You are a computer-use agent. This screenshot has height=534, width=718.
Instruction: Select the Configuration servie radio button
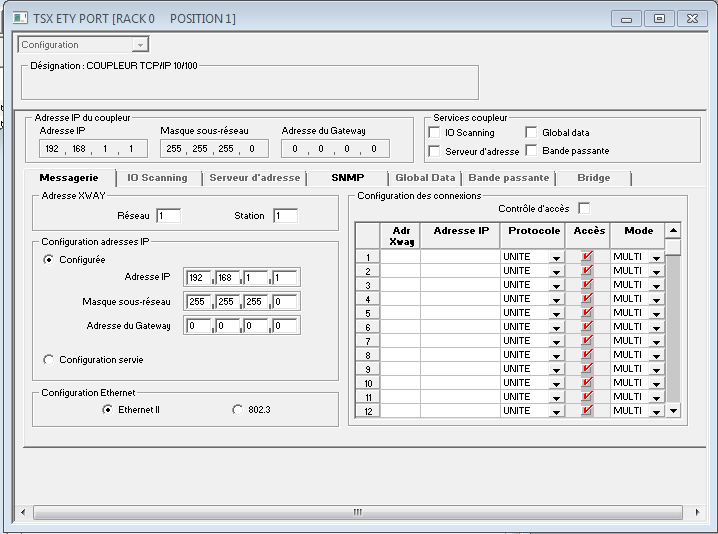click(48, 359)
